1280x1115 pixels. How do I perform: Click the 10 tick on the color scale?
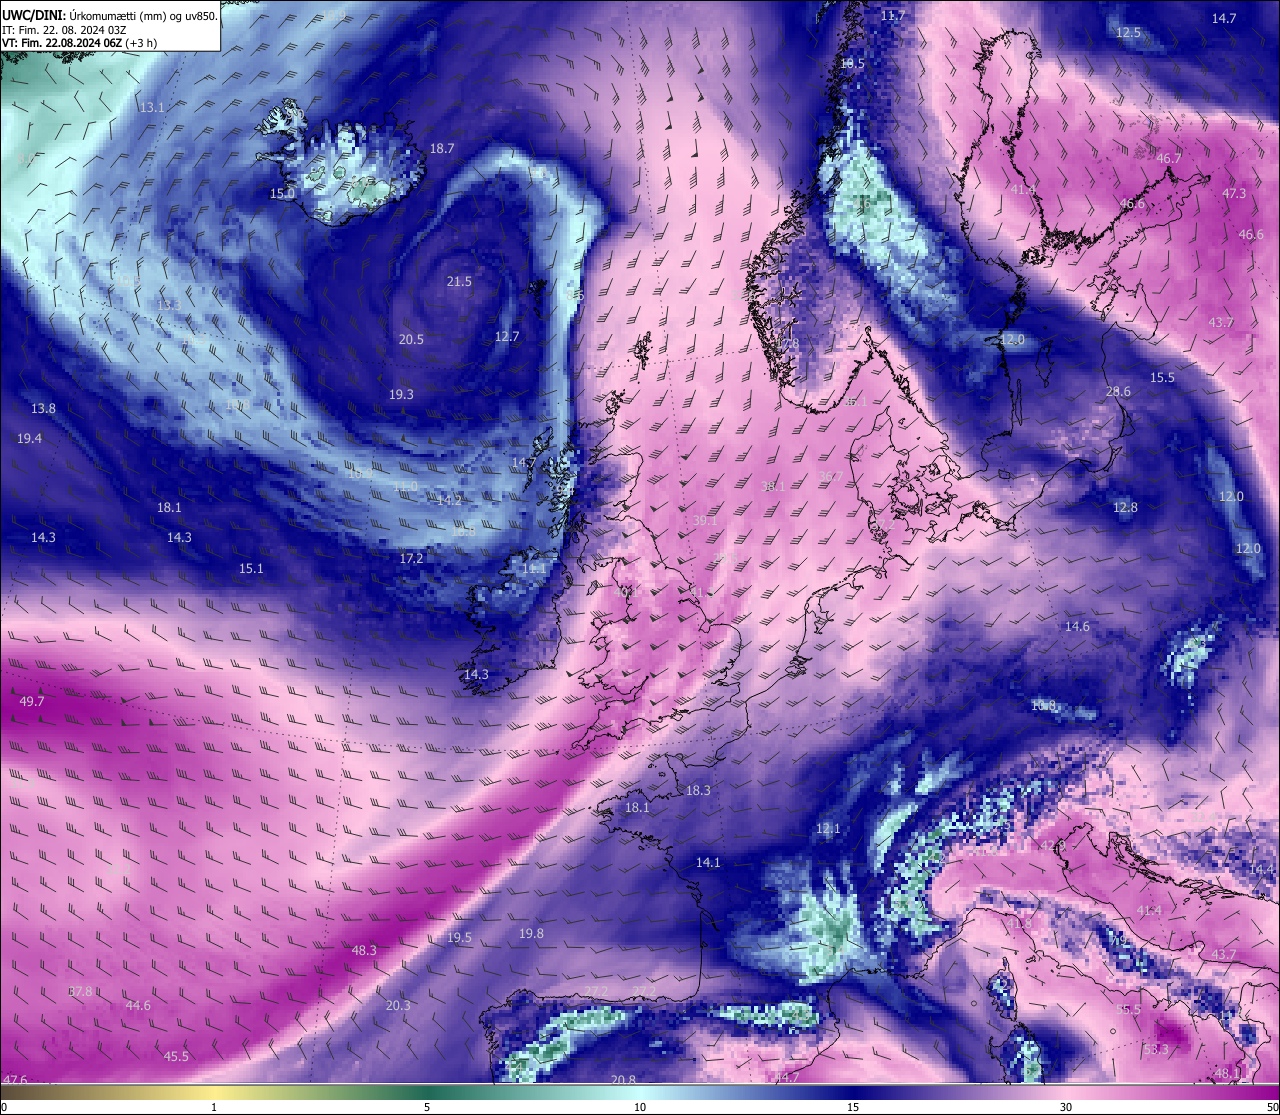tap(640, 1107)
